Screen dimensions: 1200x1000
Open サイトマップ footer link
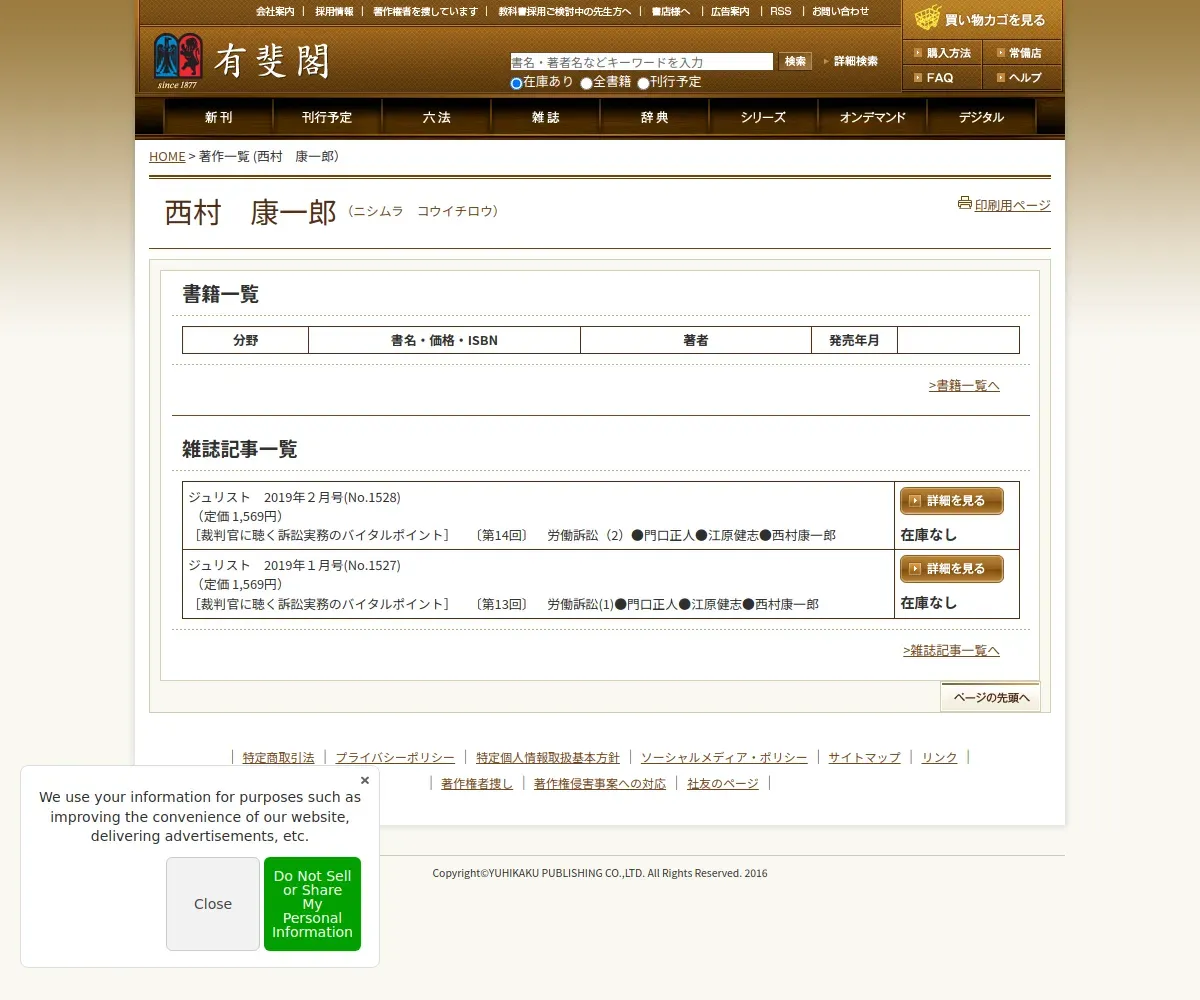pos(864,758)
